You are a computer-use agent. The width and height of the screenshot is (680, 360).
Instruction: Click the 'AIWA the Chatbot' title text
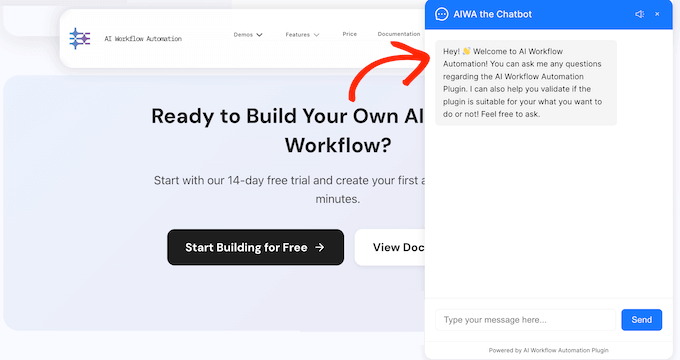coord(492,14)
